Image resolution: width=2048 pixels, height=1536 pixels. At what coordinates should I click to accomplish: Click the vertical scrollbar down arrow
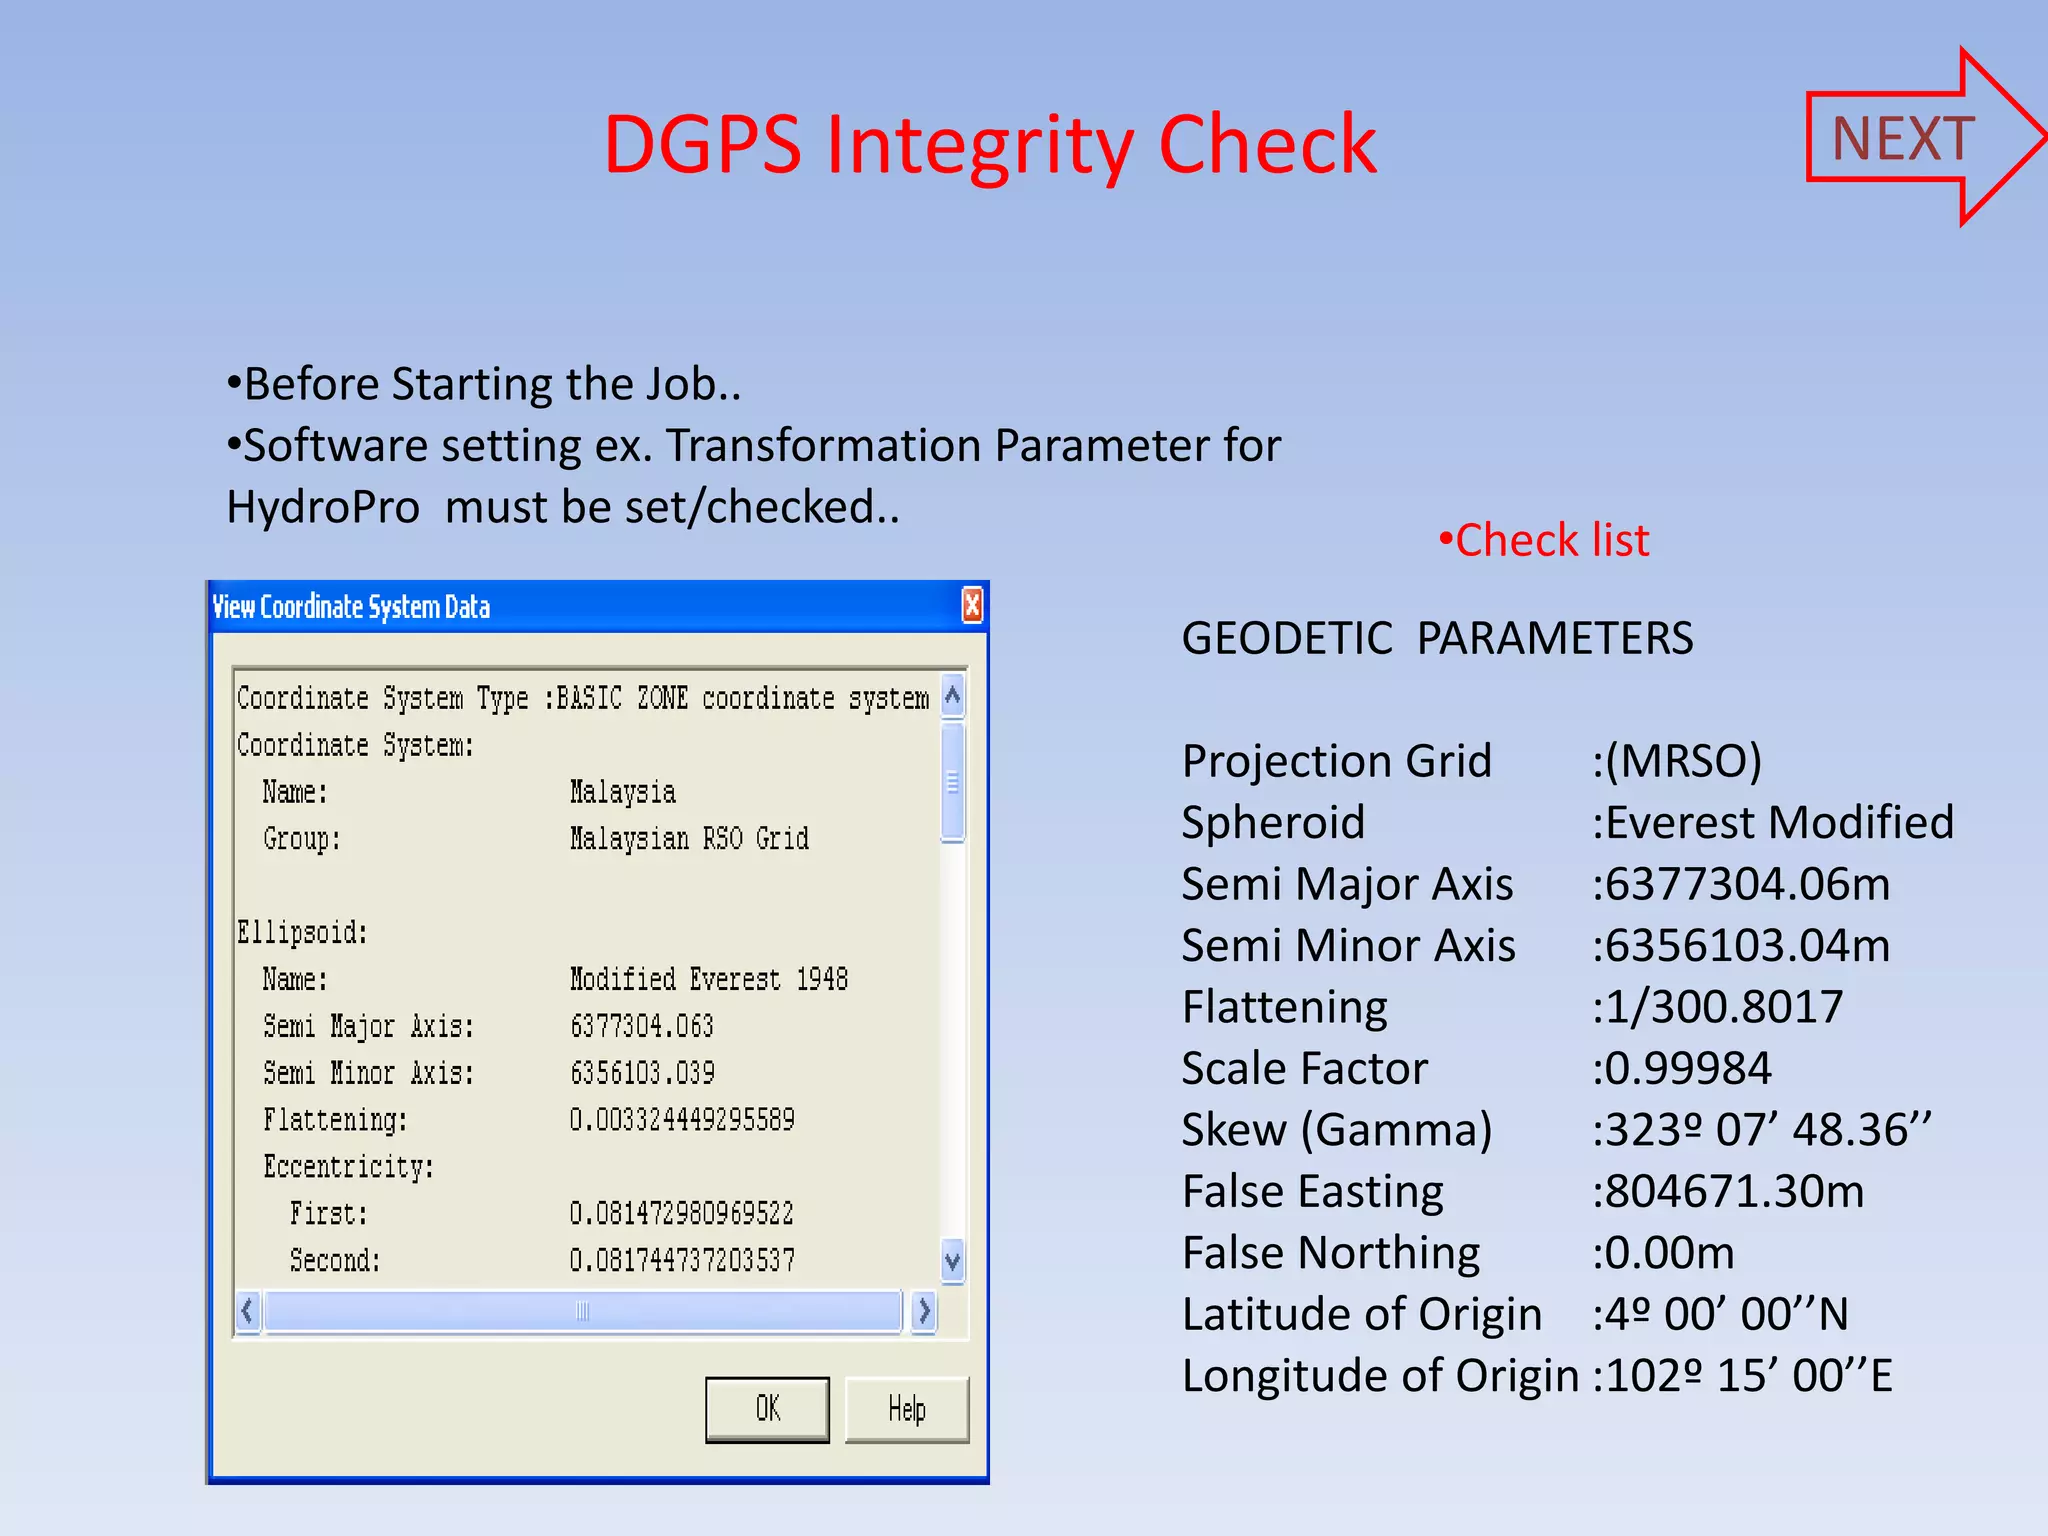click(953, 1260)
